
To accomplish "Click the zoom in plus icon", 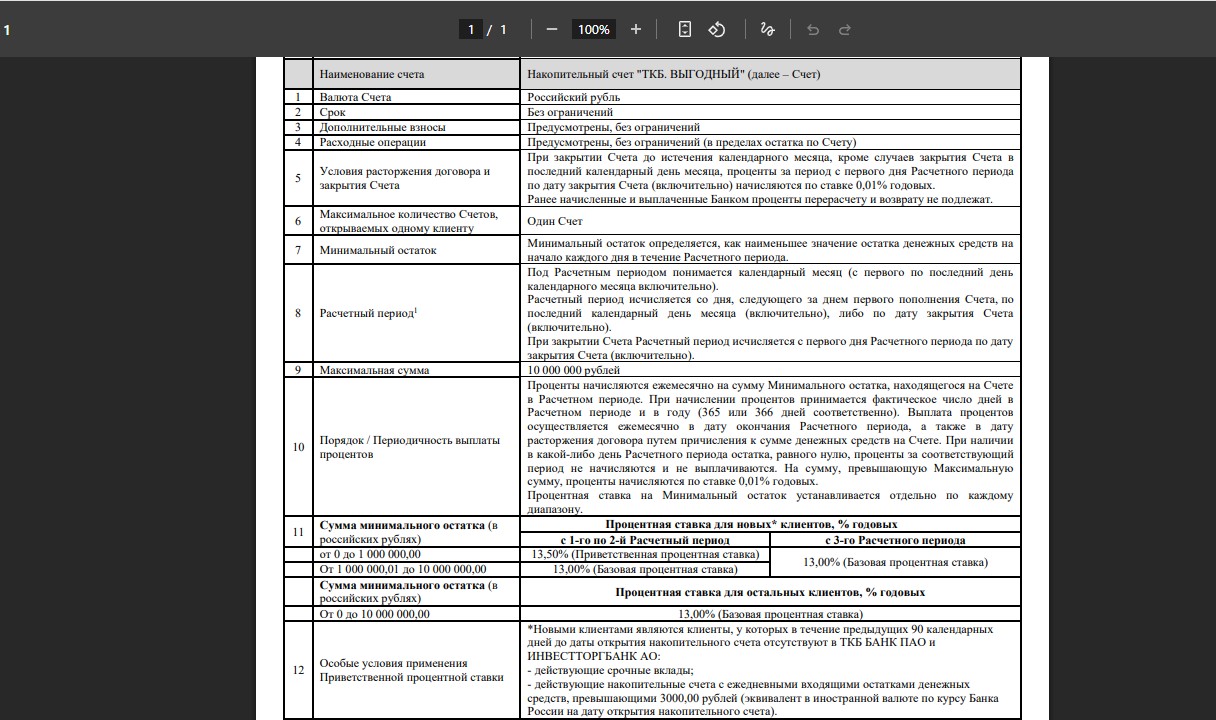I will click(x=636, y=29).
